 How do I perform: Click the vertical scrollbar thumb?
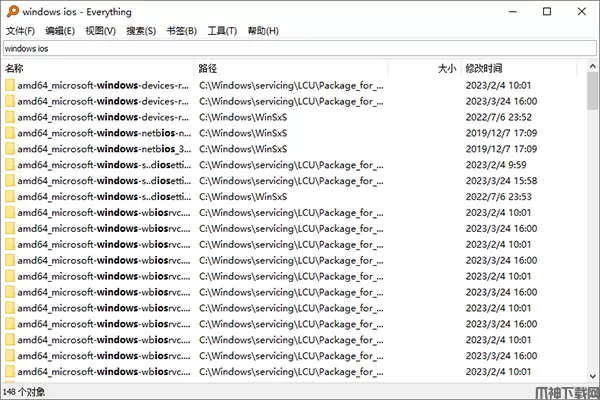(592, 91)
